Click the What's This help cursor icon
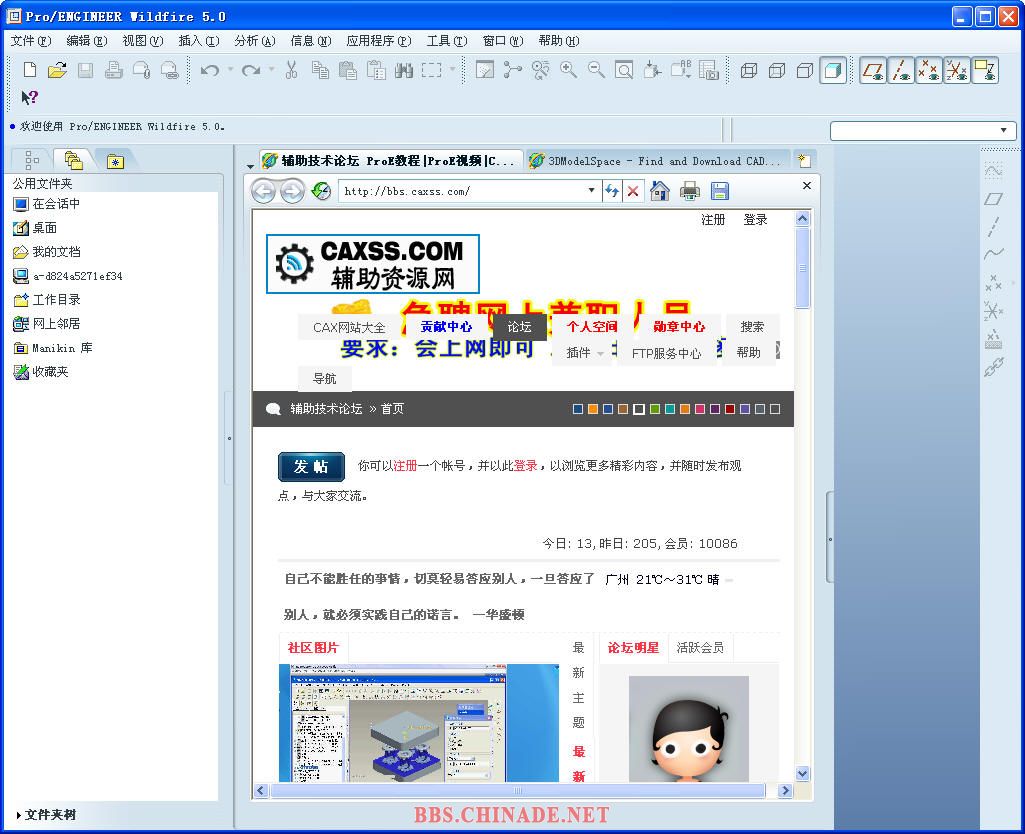This screenshot has height=834, width=1025. (x=30, y=97)
